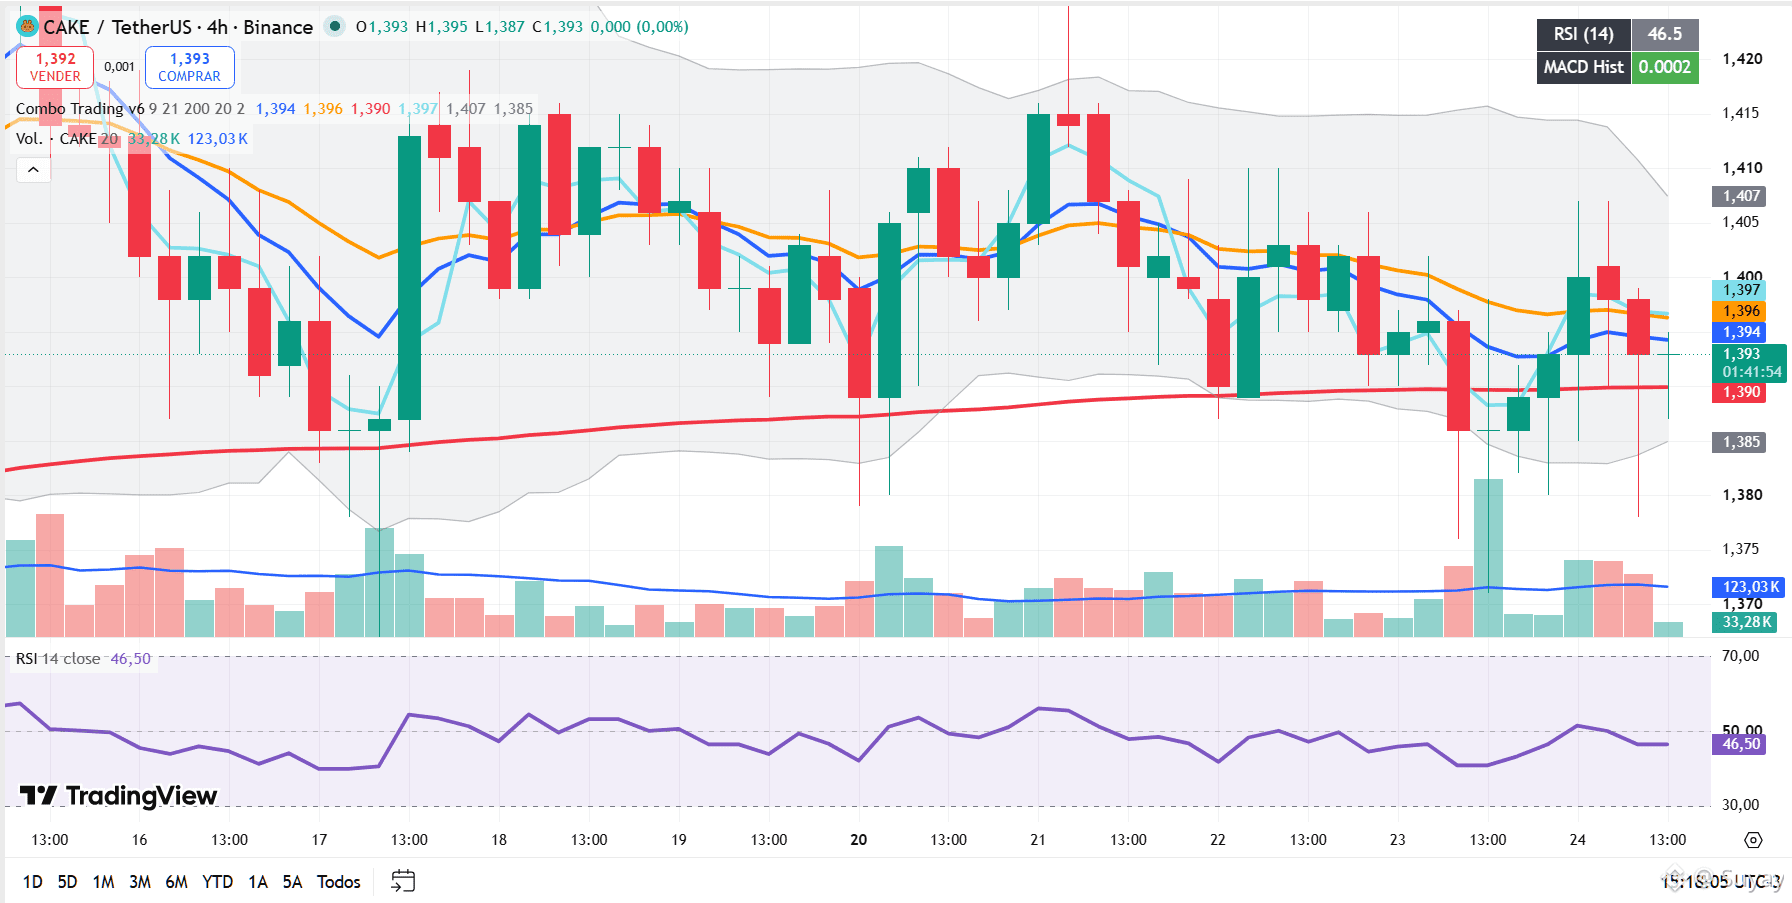The image size is (1792, 903).
Task: Click the blue COMPRAR 1,393 buy button
Action: point(190,67)
